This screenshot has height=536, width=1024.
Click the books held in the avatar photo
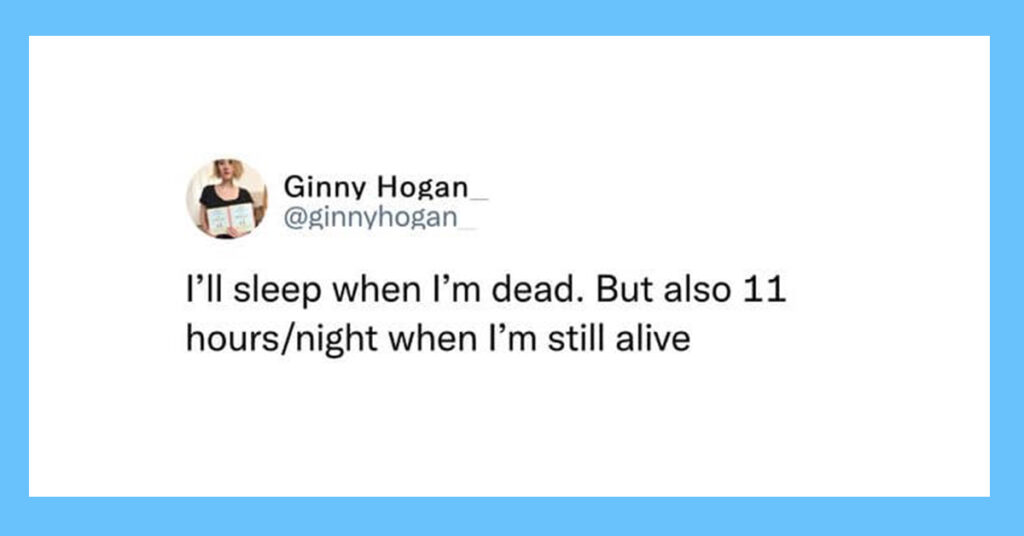pos(230,217)
